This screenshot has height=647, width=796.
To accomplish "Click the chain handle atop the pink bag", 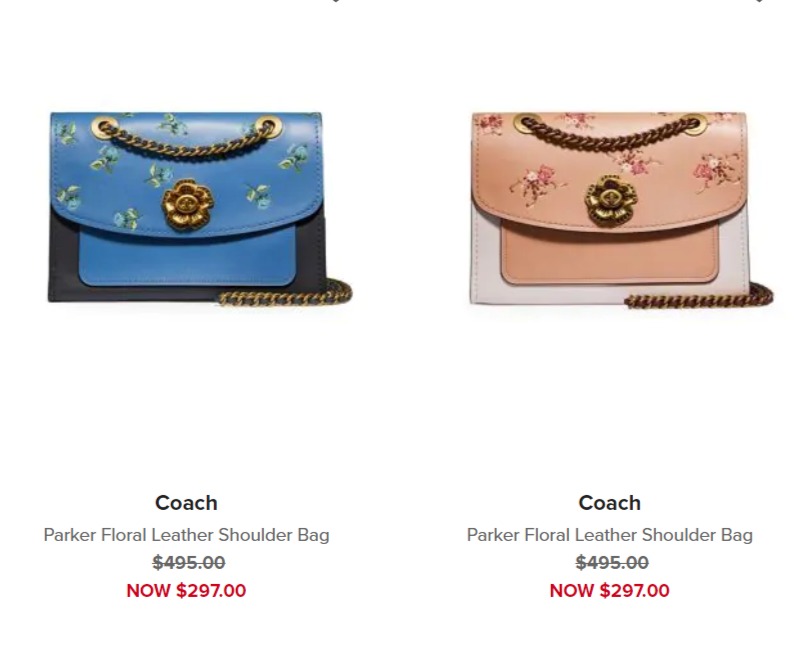I will (610, 133).
